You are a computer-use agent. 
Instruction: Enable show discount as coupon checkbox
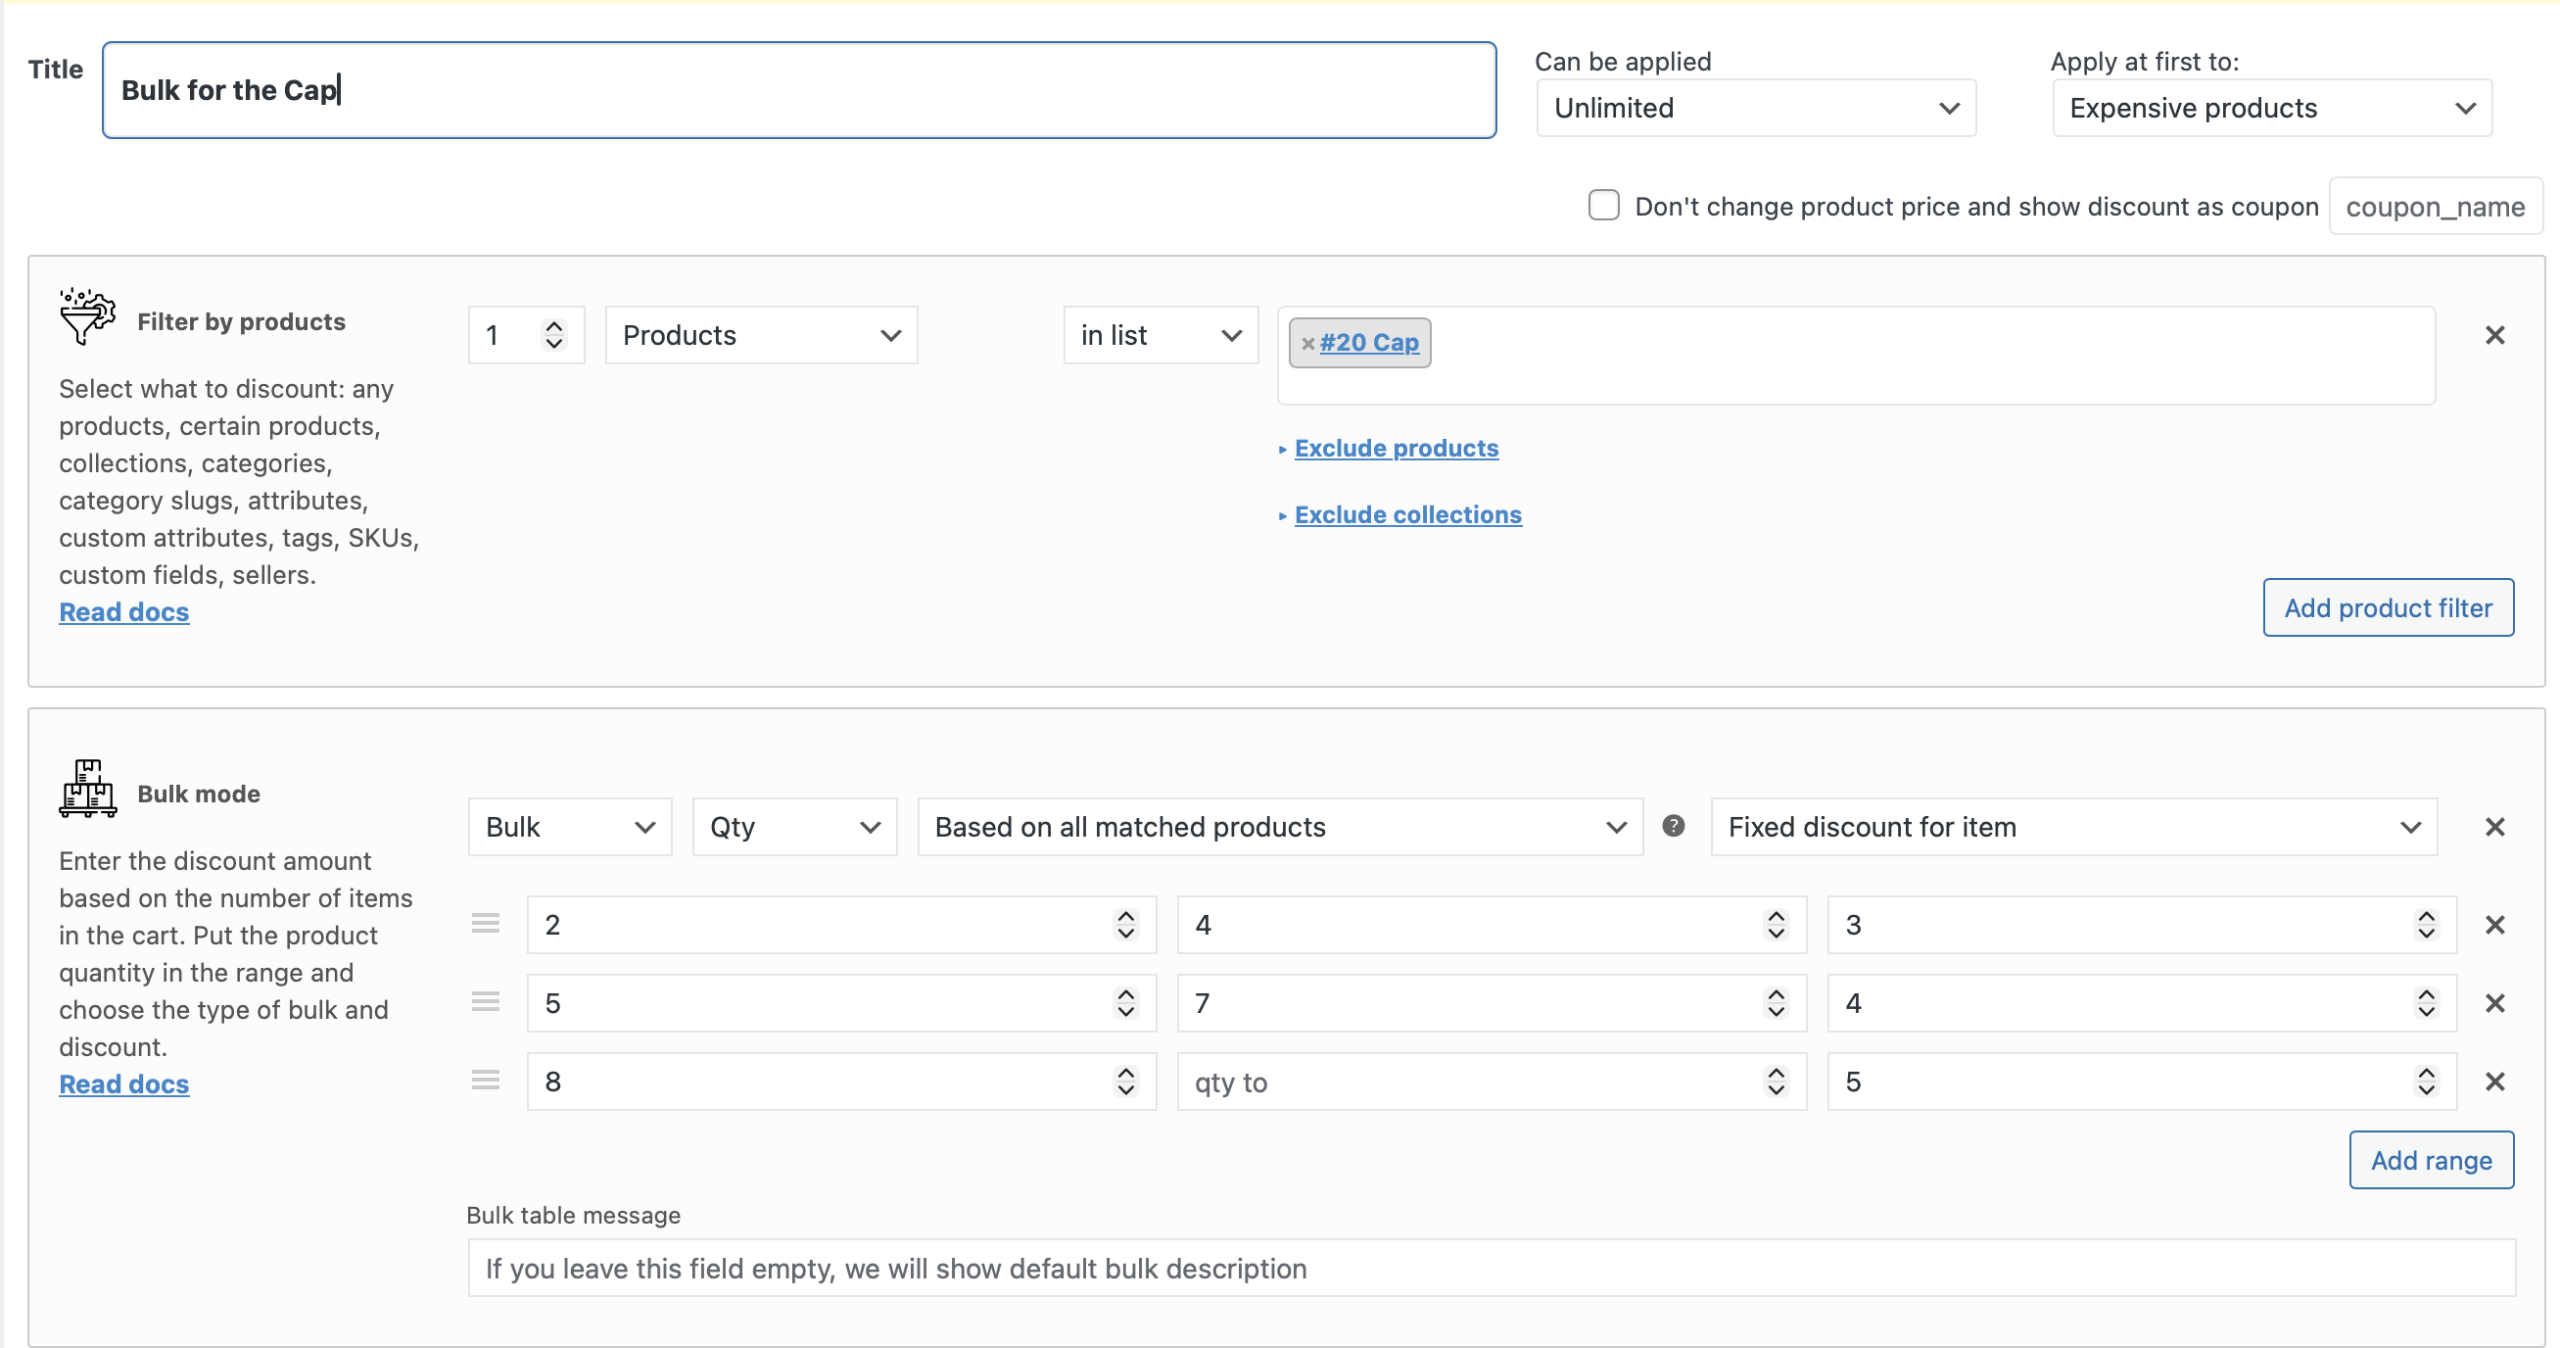point(1603,206)
